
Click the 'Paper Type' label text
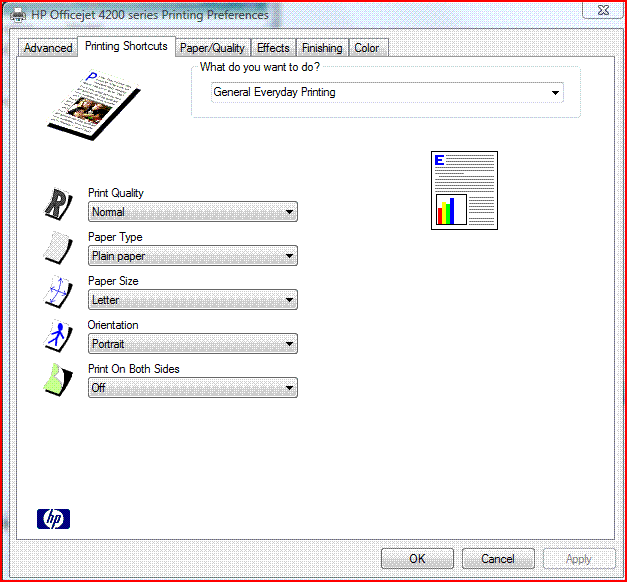click(115, 237)
